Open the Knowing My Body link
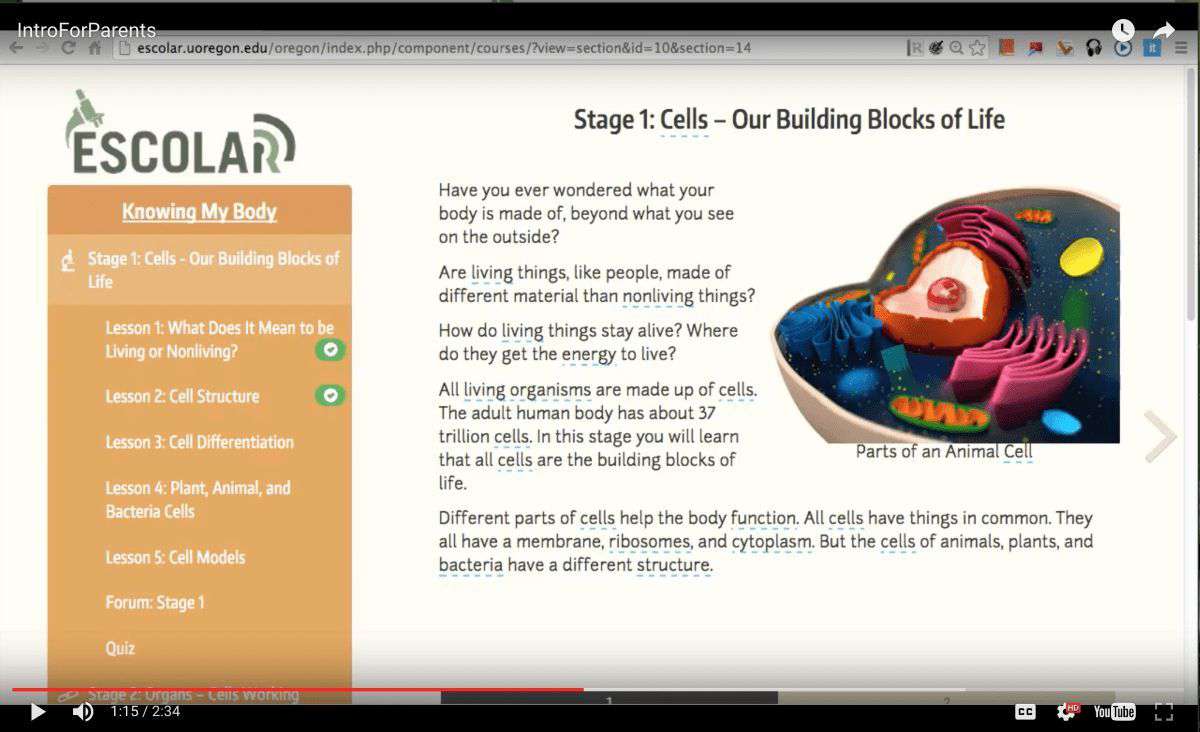Screen dimensions: 1200x732 tap(199, 212)
